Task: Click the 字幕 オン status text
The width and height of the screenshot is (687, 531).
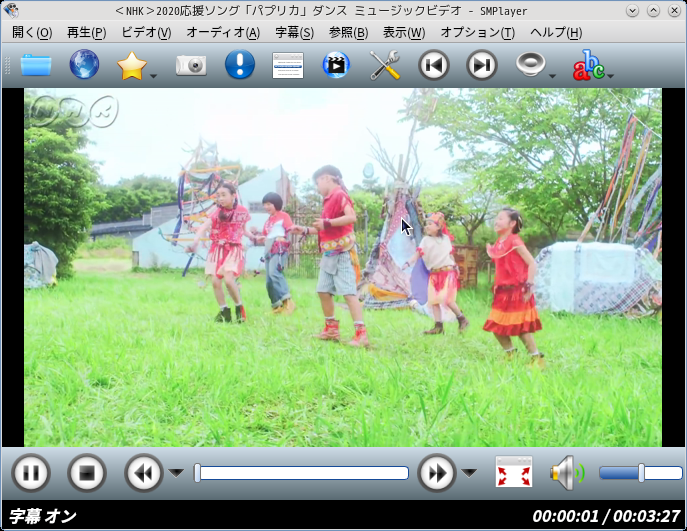Action: pyautogui.click(x=42, y=517)
